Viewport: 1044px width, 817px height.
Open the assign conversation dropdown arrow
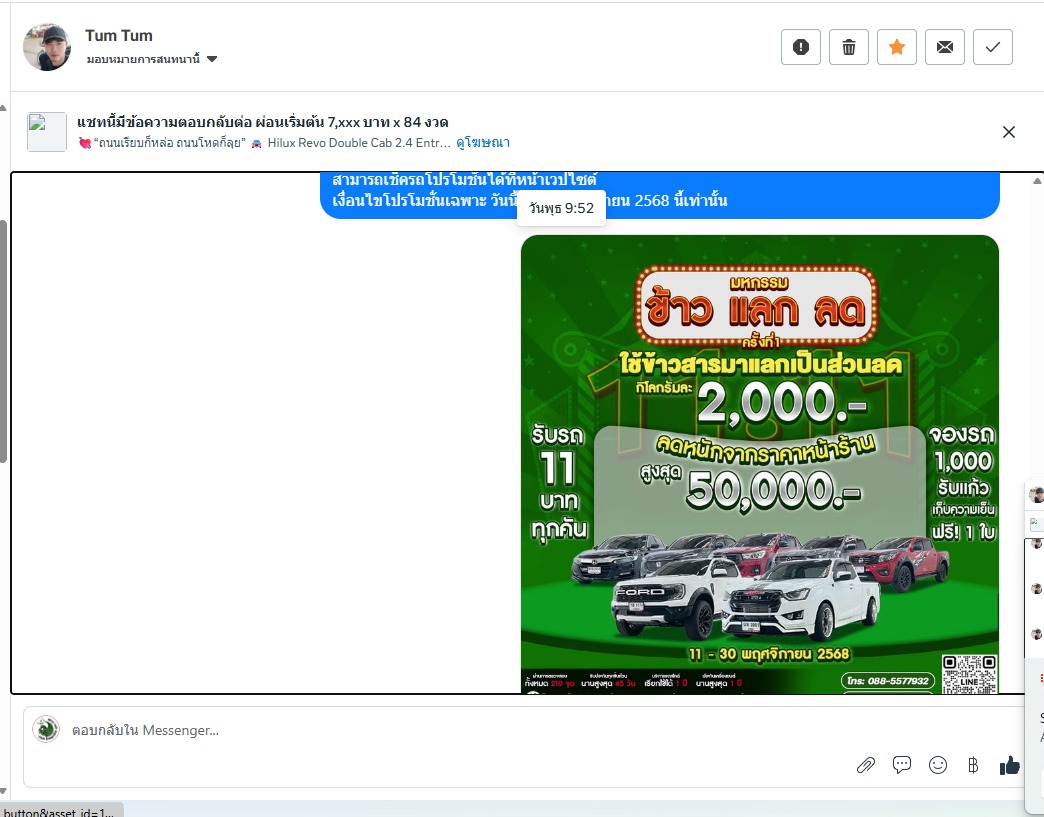212,59
